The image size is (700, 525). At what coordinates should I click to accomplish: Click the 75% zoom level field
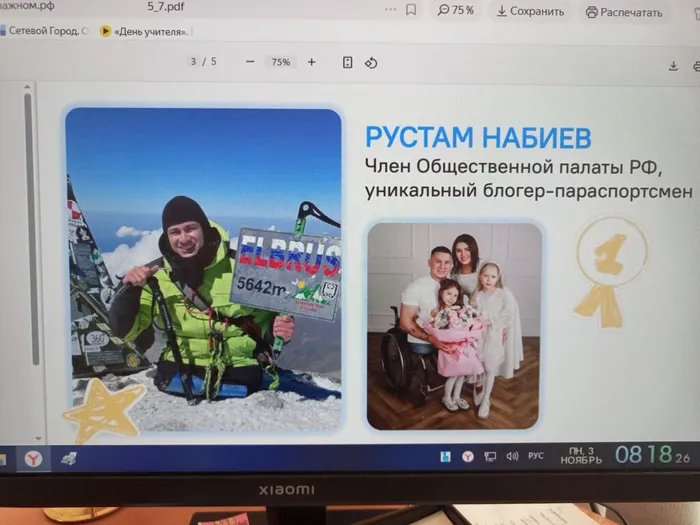(x=280, y=62)
